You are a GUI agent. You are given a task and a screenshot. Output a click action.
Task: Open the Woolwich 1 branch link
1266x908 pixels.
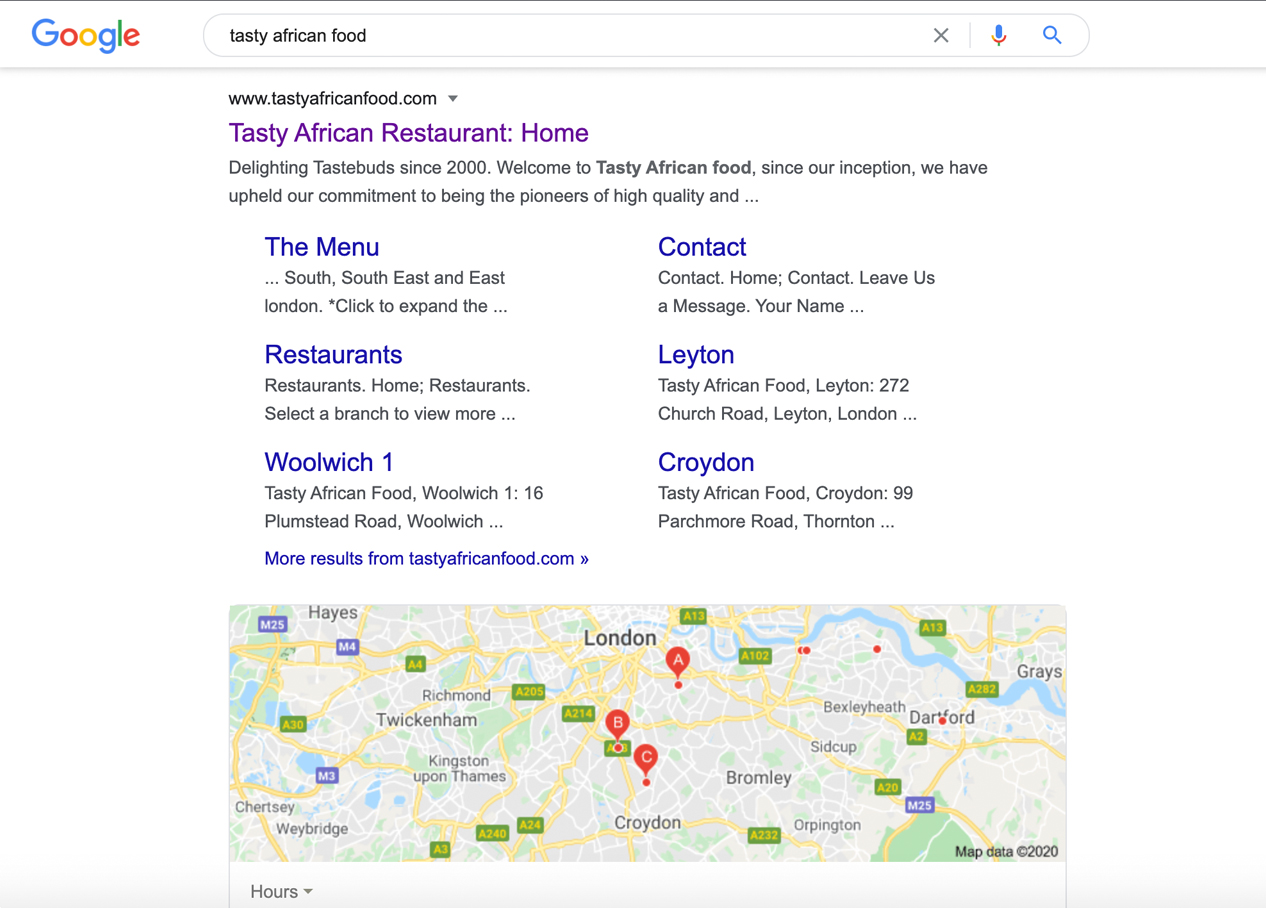click(329, 462)
